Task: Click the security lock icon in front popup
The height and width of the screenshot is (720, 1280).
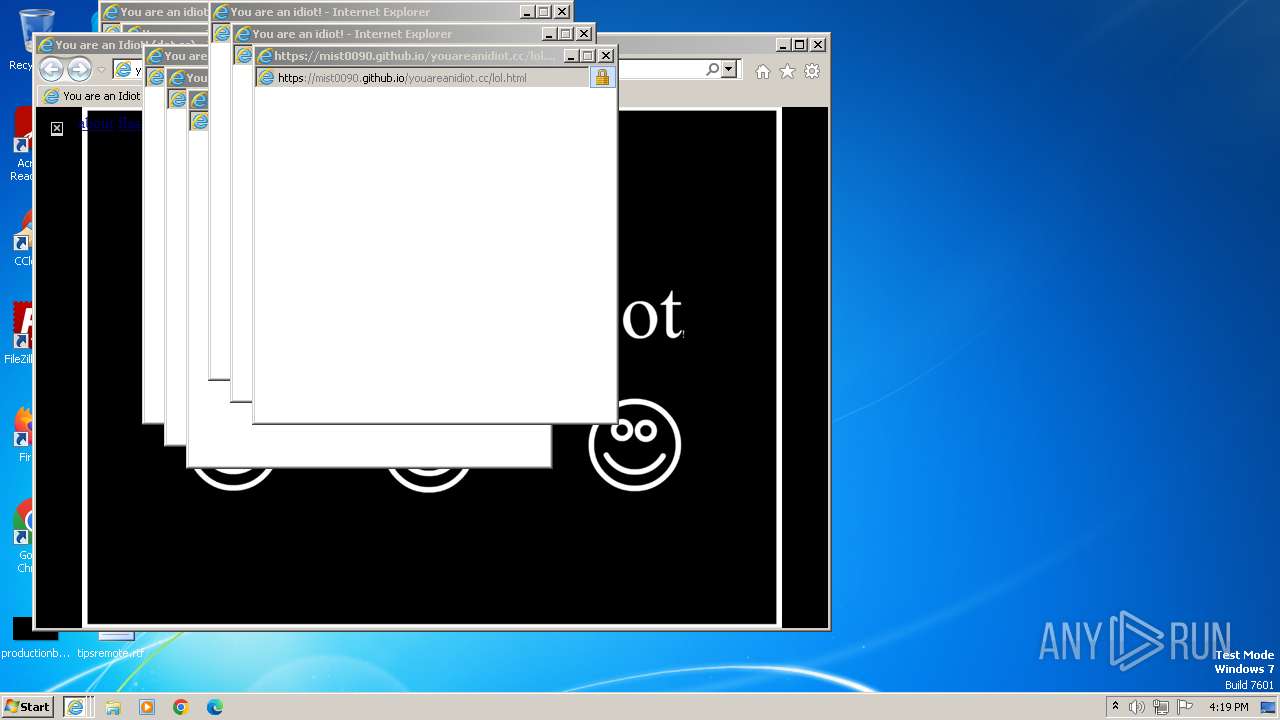Action: pyautogui.click(x=602, y=77)
